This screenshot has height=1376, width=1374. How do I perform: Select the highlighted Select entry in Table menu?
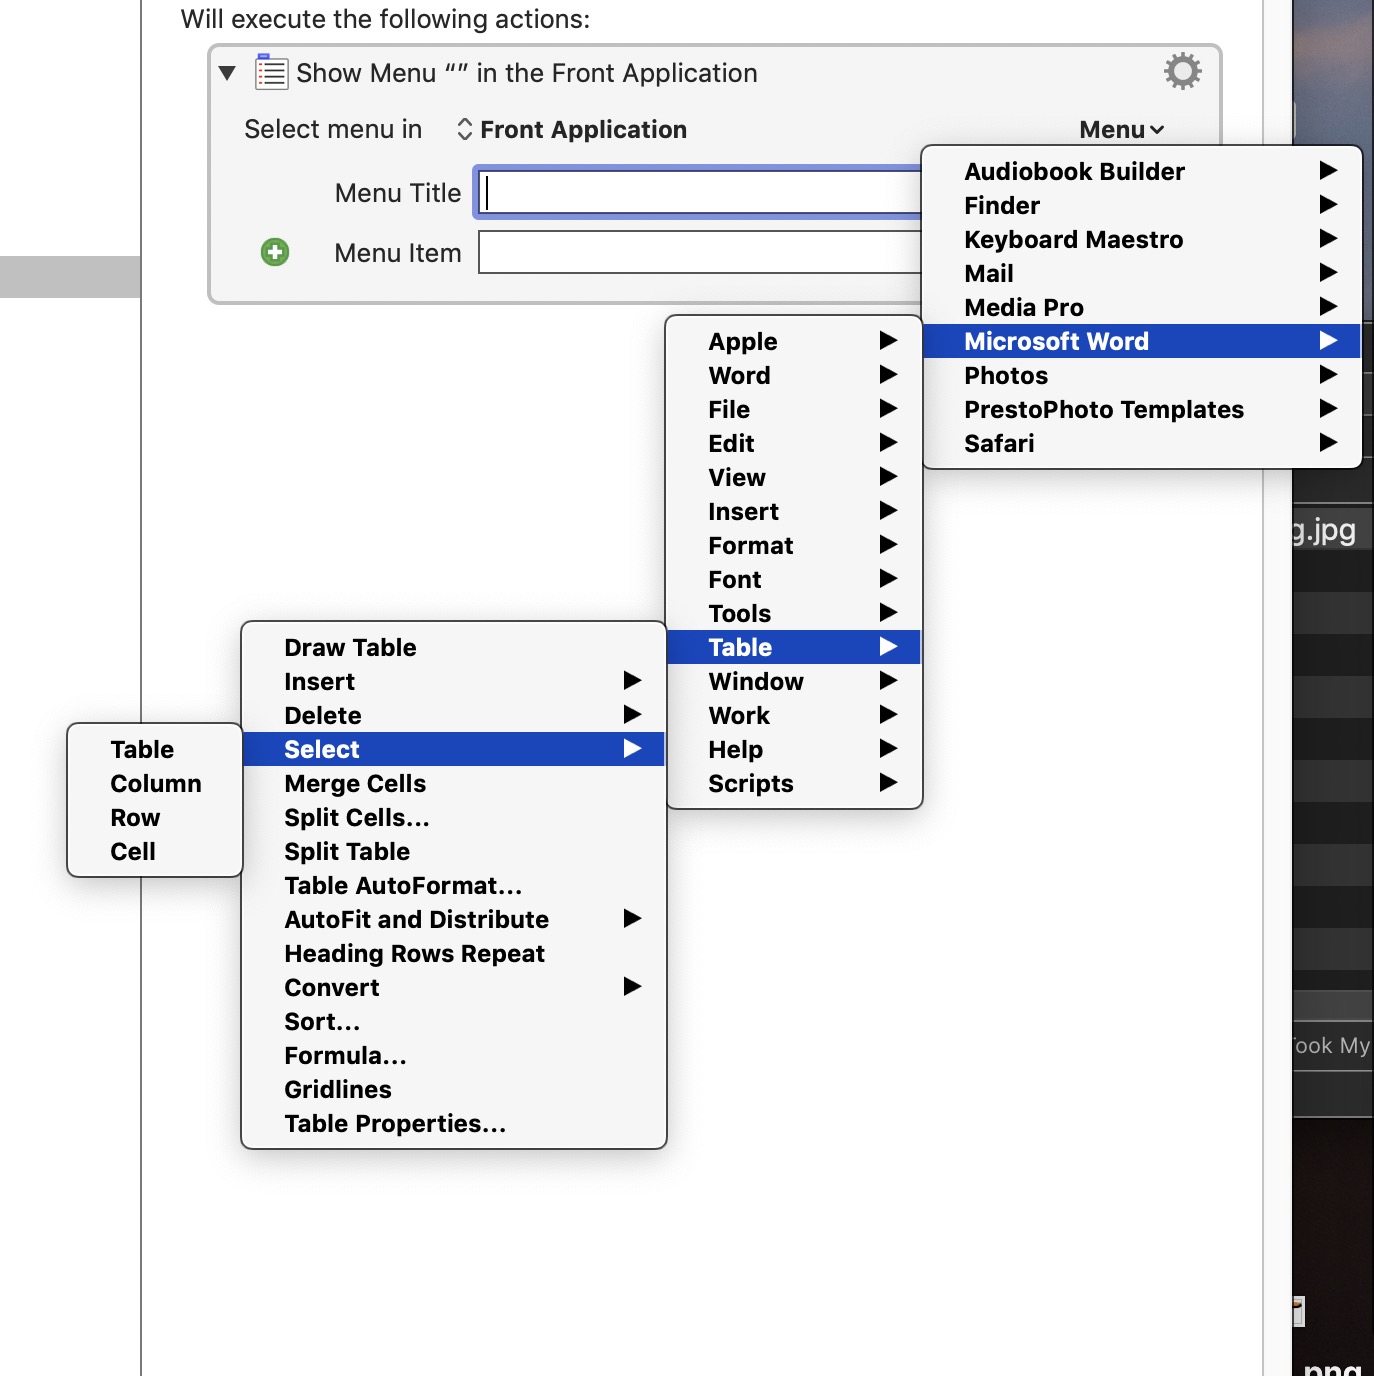pyautogui.click(x=454, y=750)
